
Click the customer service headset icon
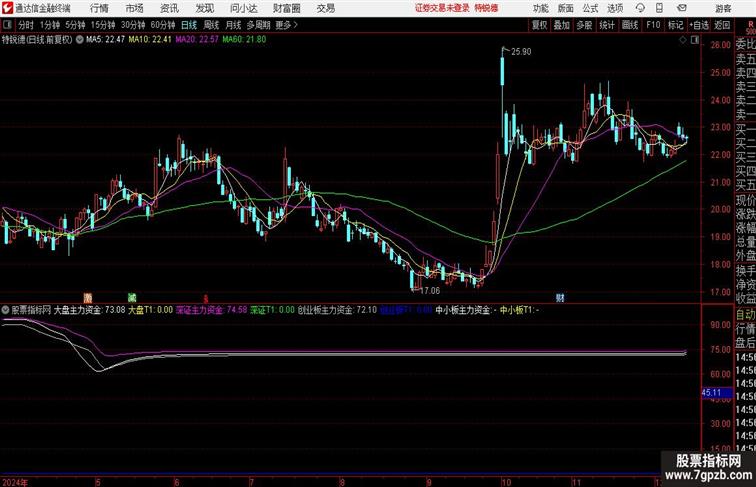[x=640, y=8]
